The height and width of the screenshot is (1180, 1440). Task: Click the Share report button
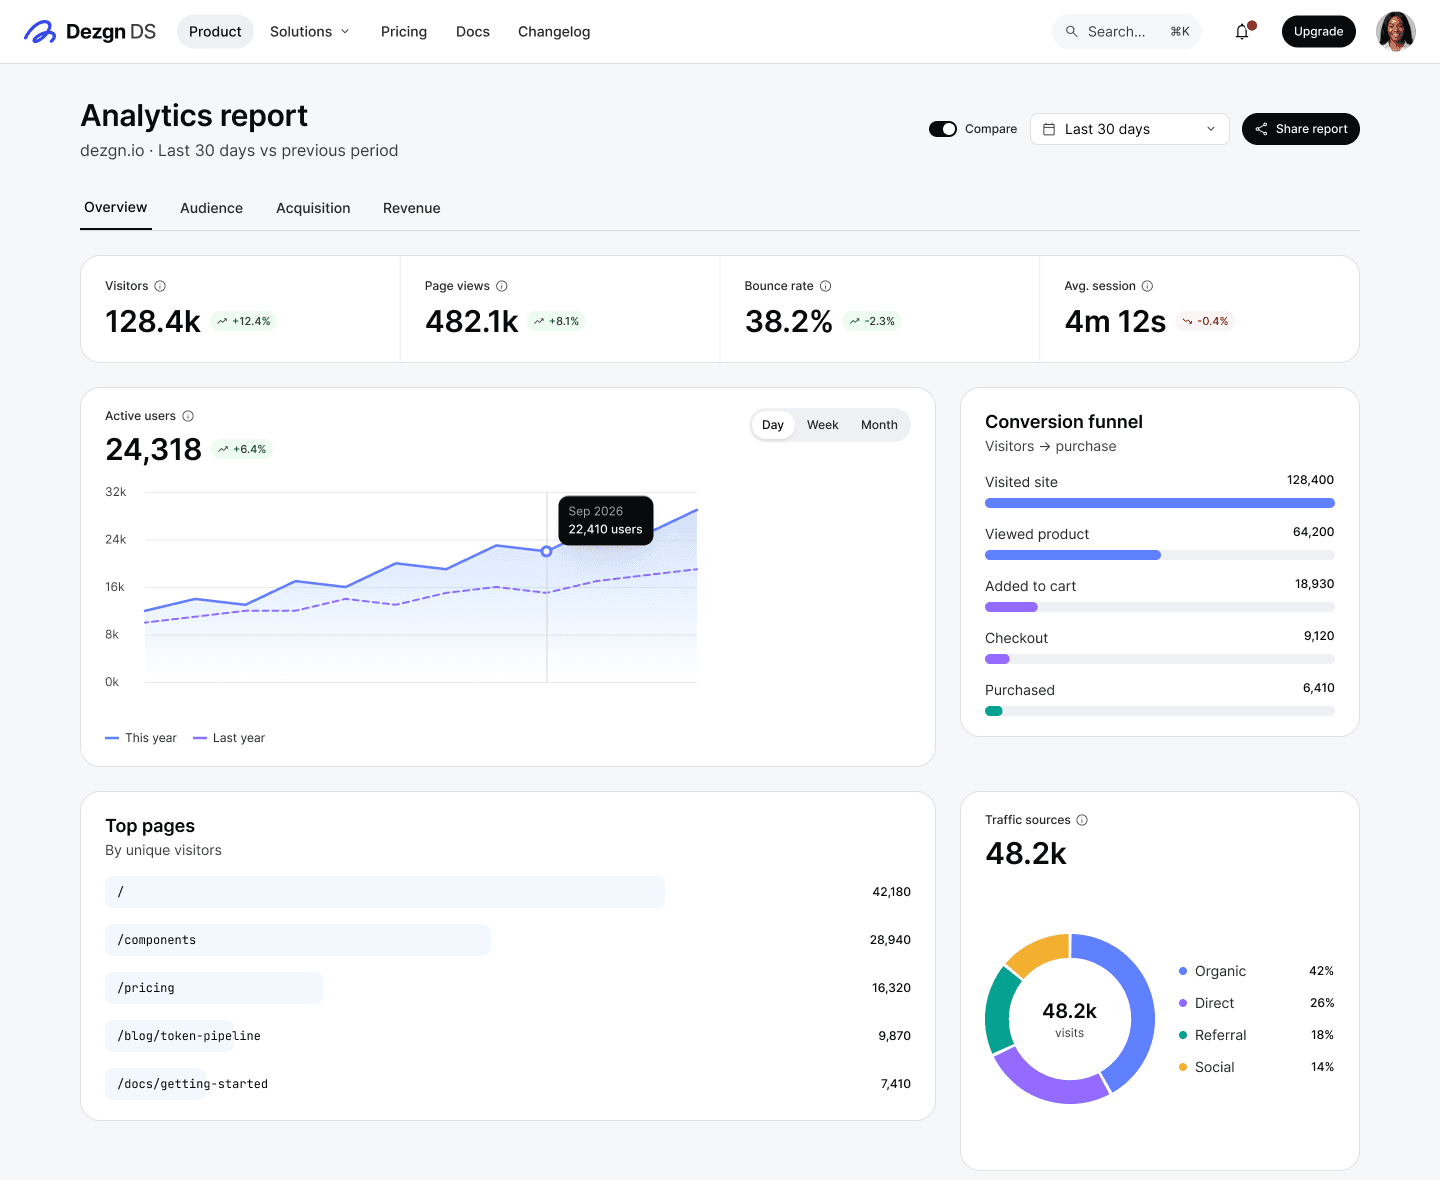(1301, 129)
